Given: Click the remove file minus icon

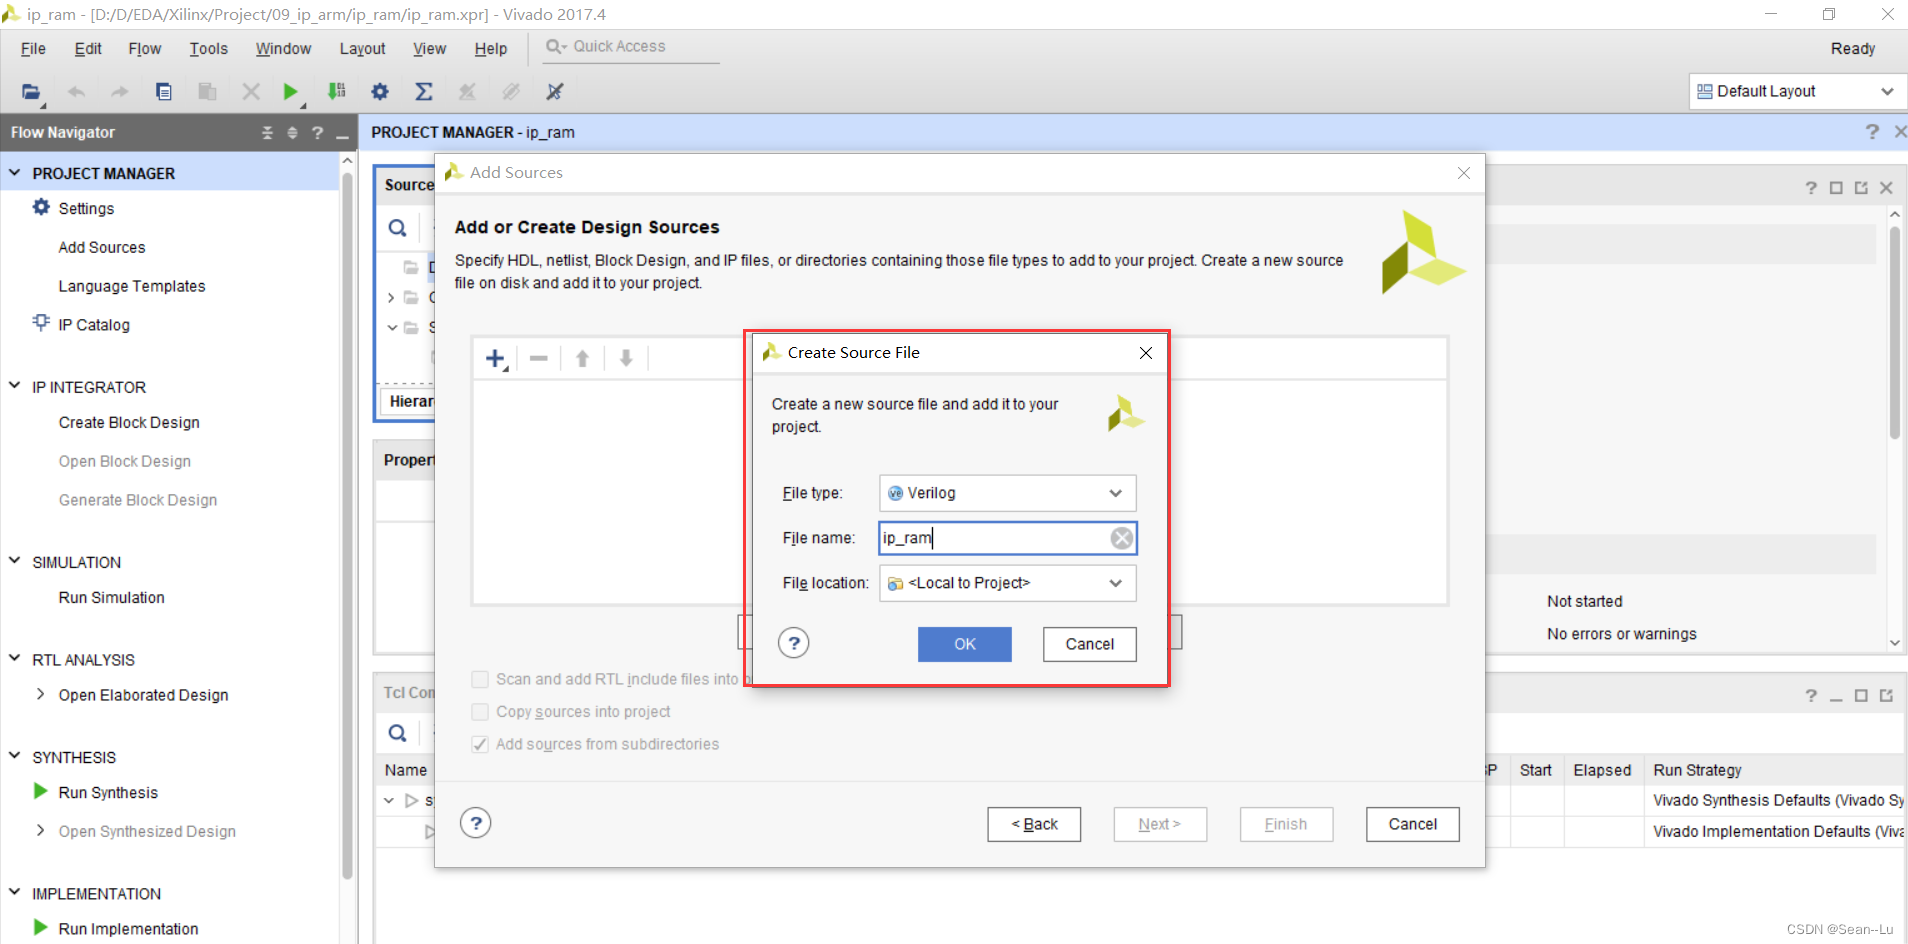Looking at the screenshot, I should 539,358.
